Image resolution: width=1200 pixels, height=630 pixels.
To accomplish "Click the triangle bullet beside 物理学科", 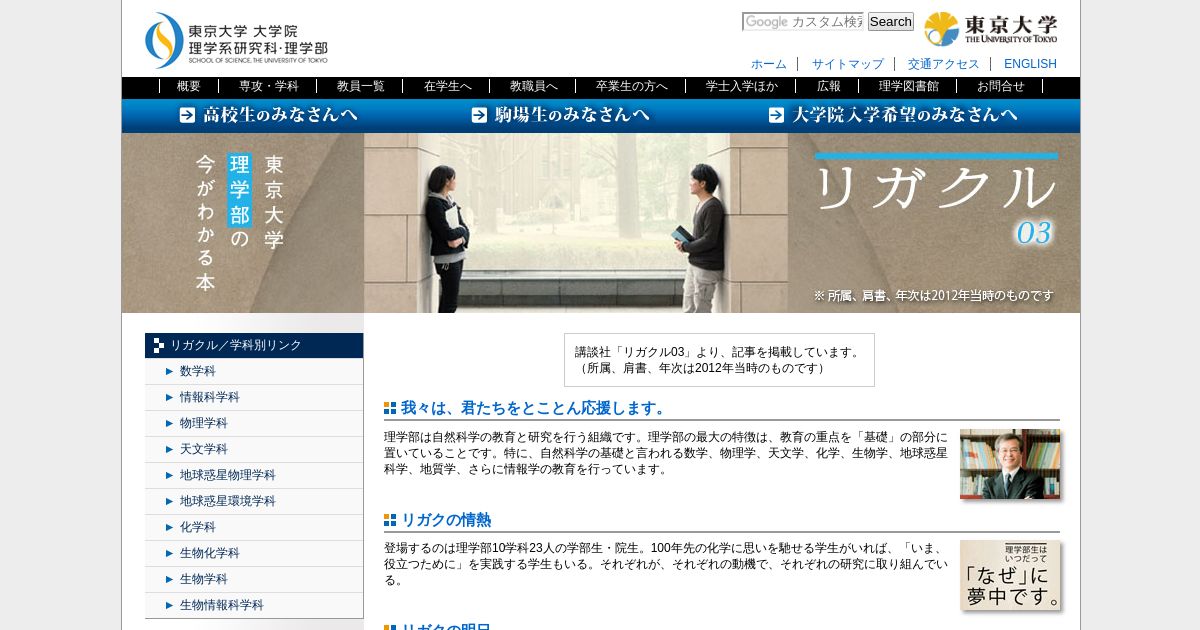I will [170, 423].
